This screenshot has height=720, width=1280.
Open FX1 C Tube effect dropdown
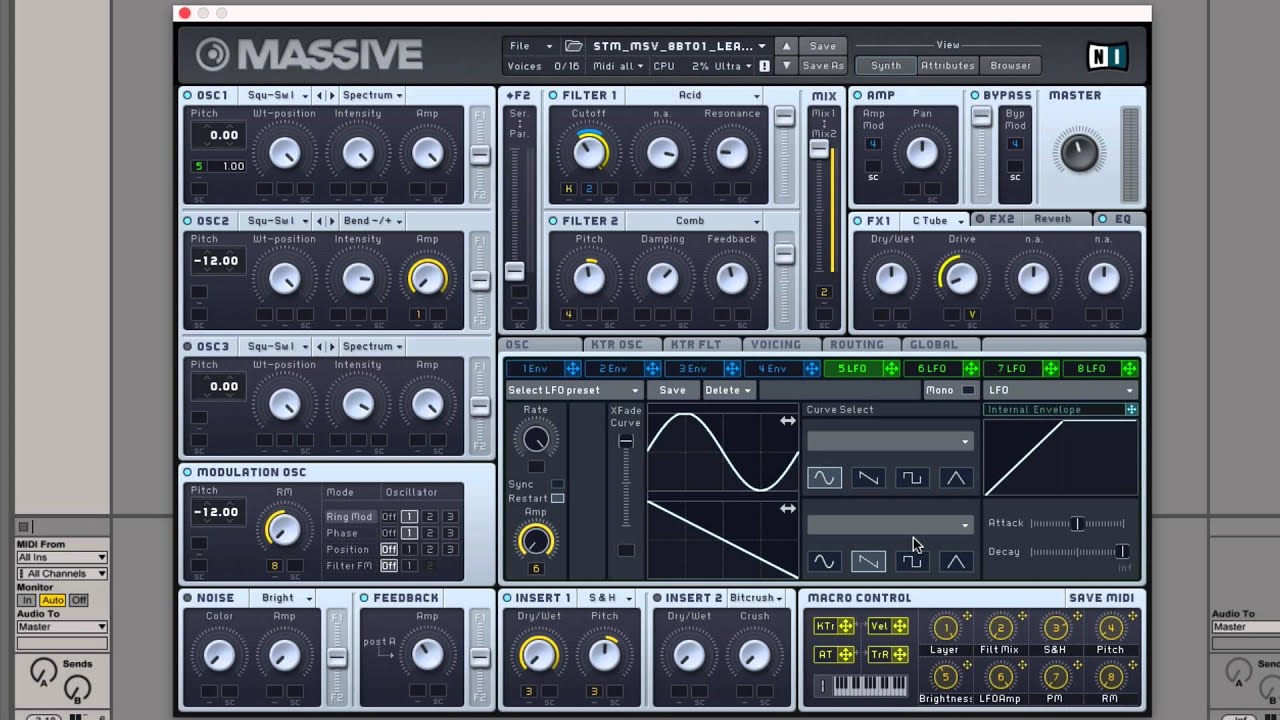pos(937,220)
